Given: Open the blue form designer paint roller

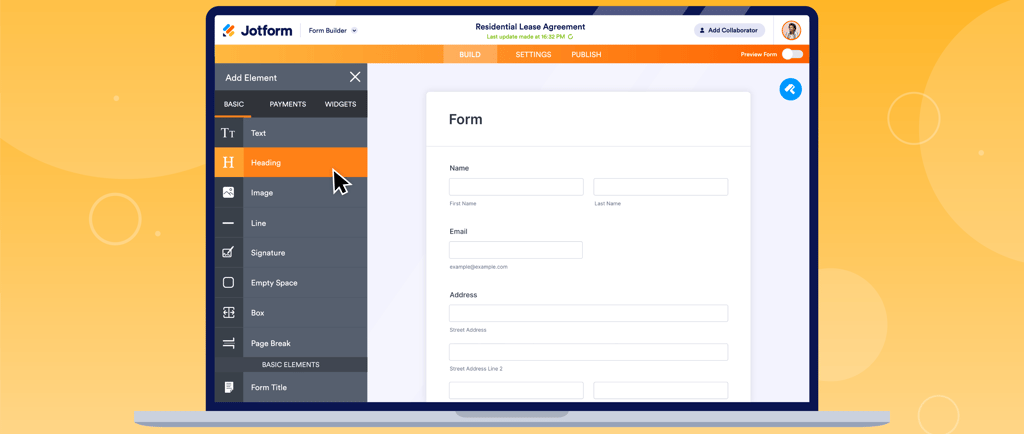Looking at the screenshot, I should coord(790,89).
